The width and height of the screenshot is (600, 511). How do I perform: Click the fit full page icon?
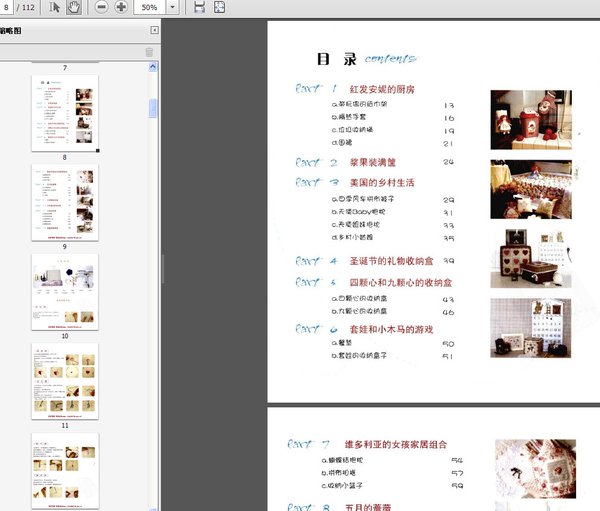[219, 7]
